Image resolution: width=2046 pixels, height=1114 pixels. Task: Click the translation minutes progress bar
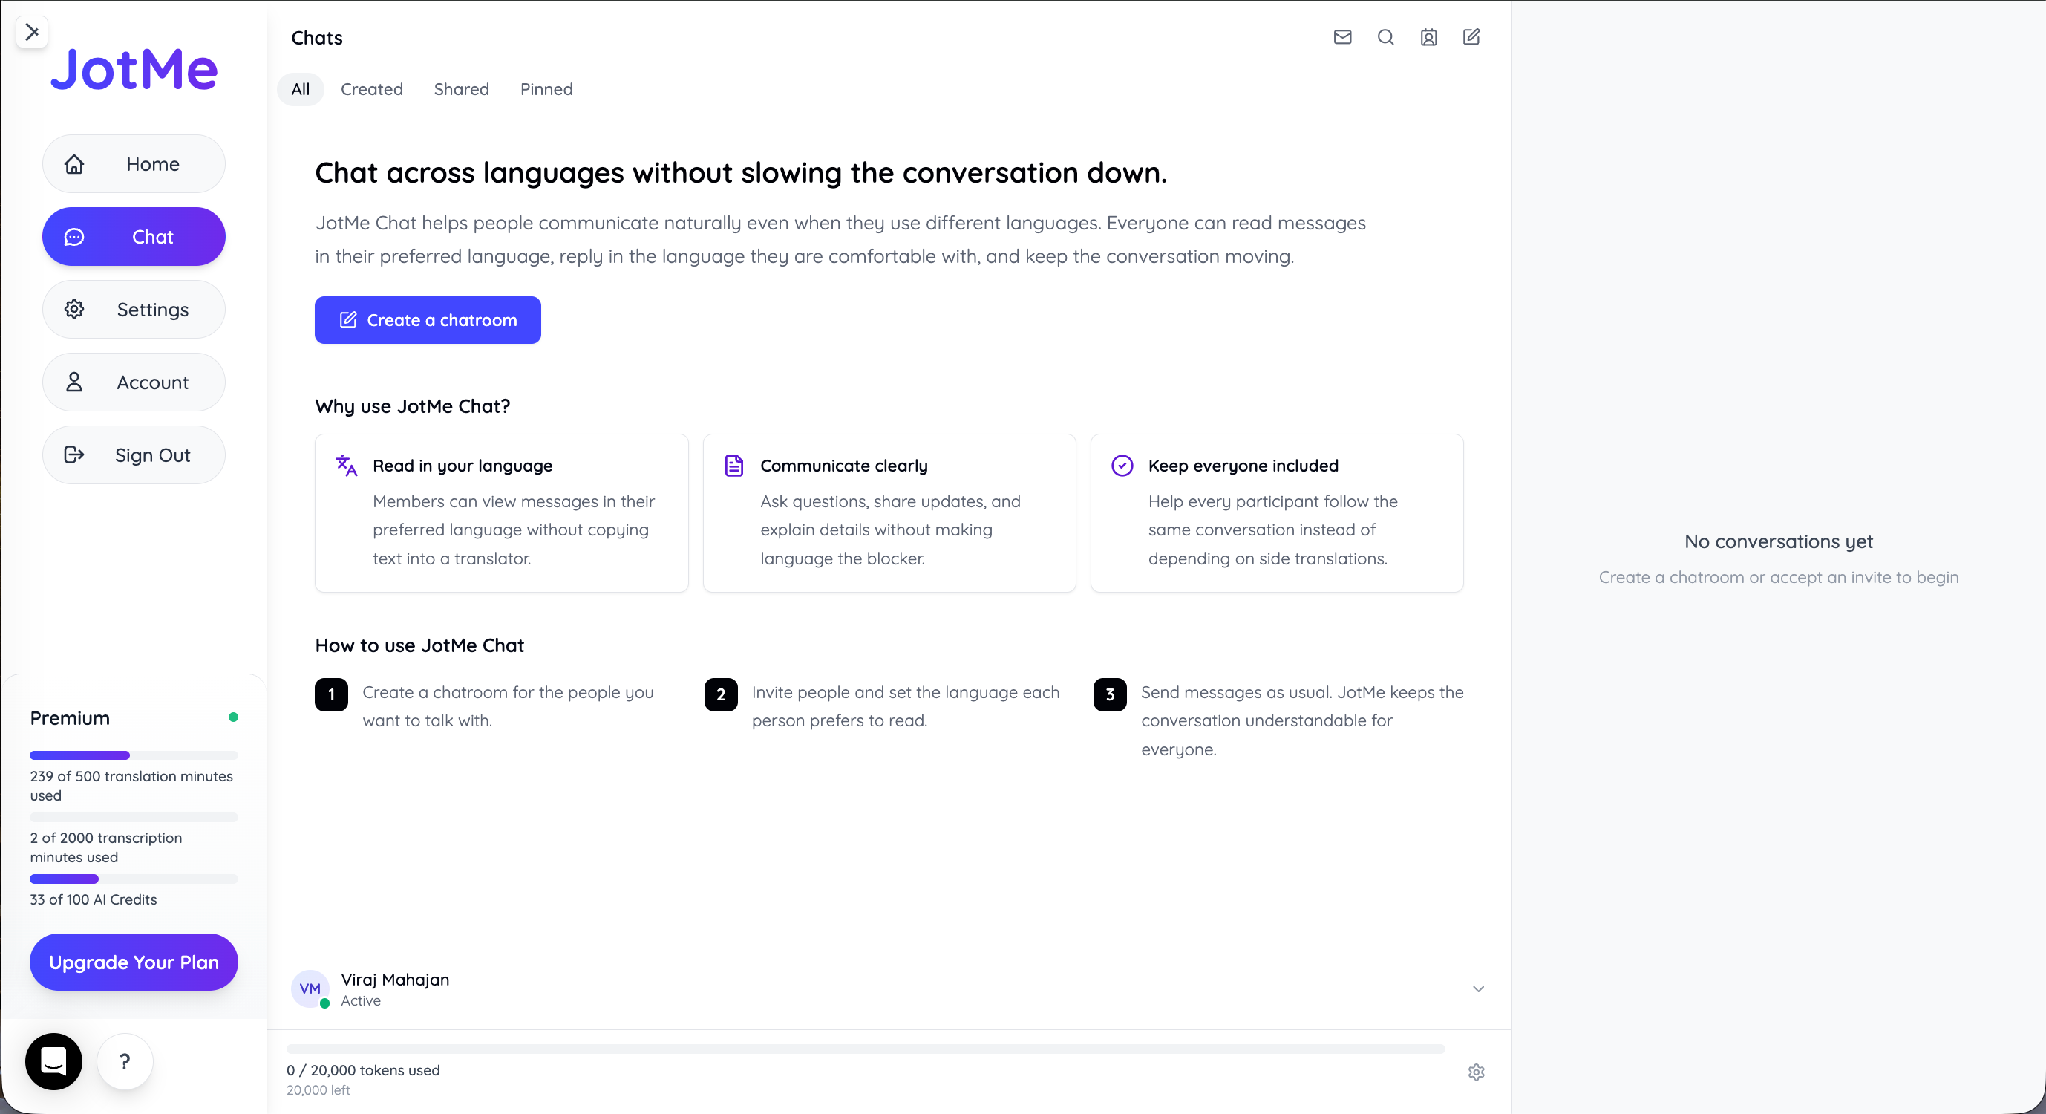(x=134, y=755)
